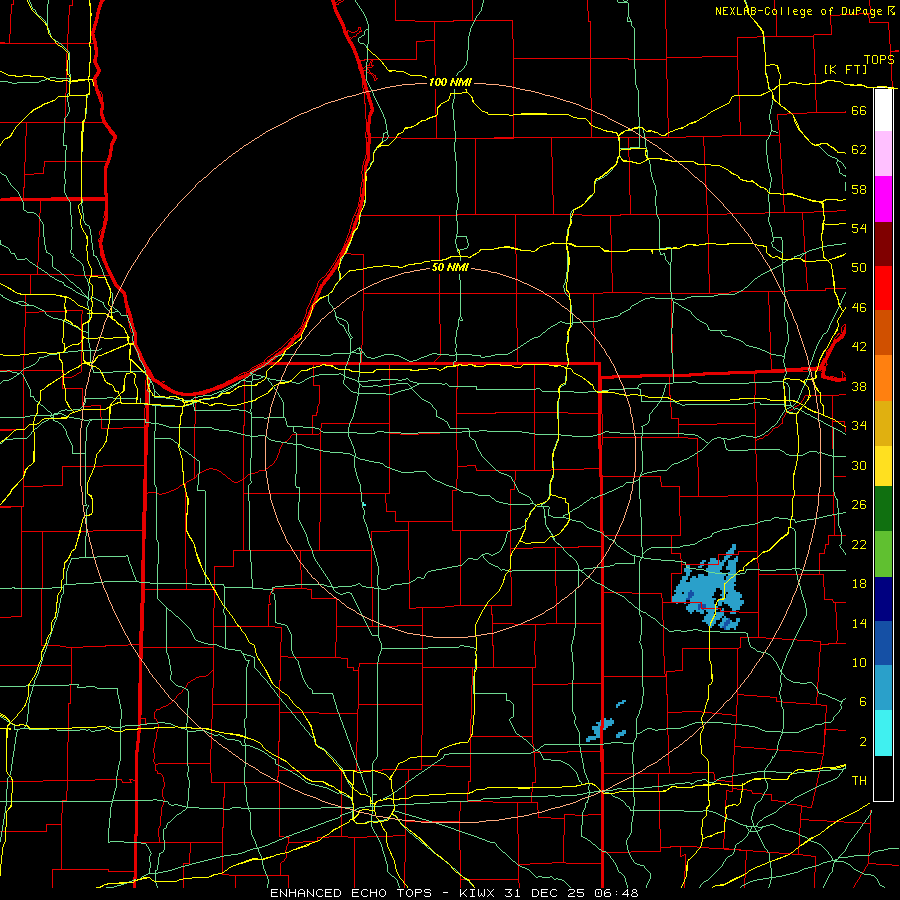Click the black TH legend swatch

pos(883,778)
